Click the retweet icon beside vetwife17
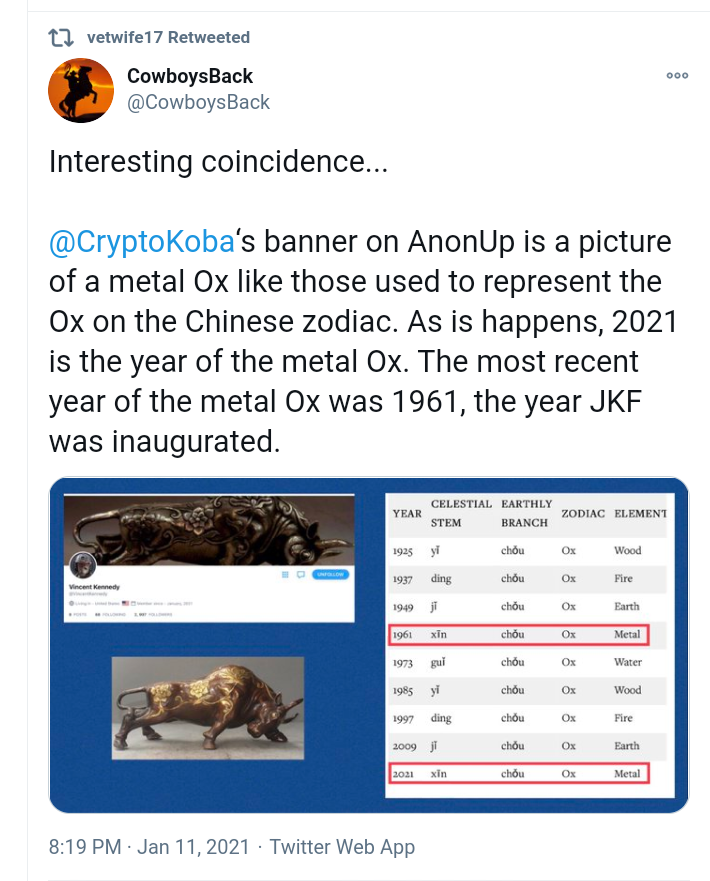This screenshot has height=881, width=710. pyautogui.click(x=61, y=38)
